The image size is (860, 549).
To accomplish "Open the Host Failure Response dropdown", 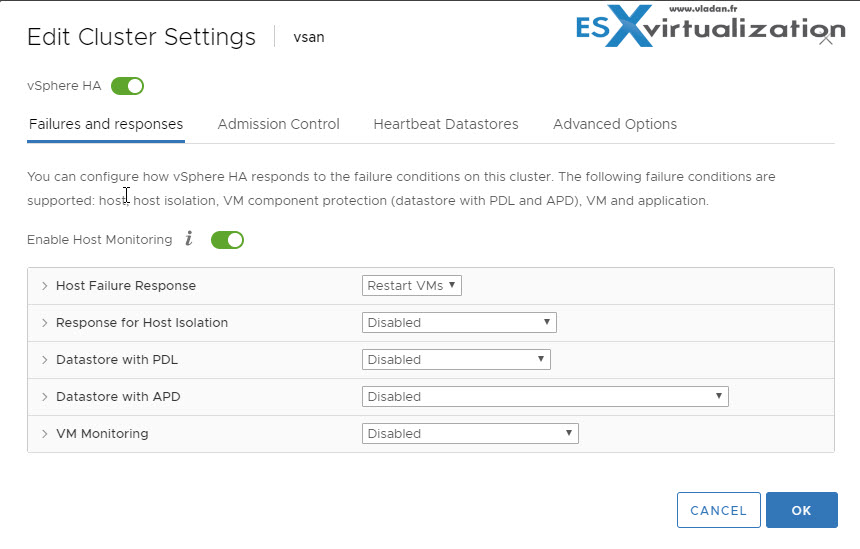I will (412, 286).
